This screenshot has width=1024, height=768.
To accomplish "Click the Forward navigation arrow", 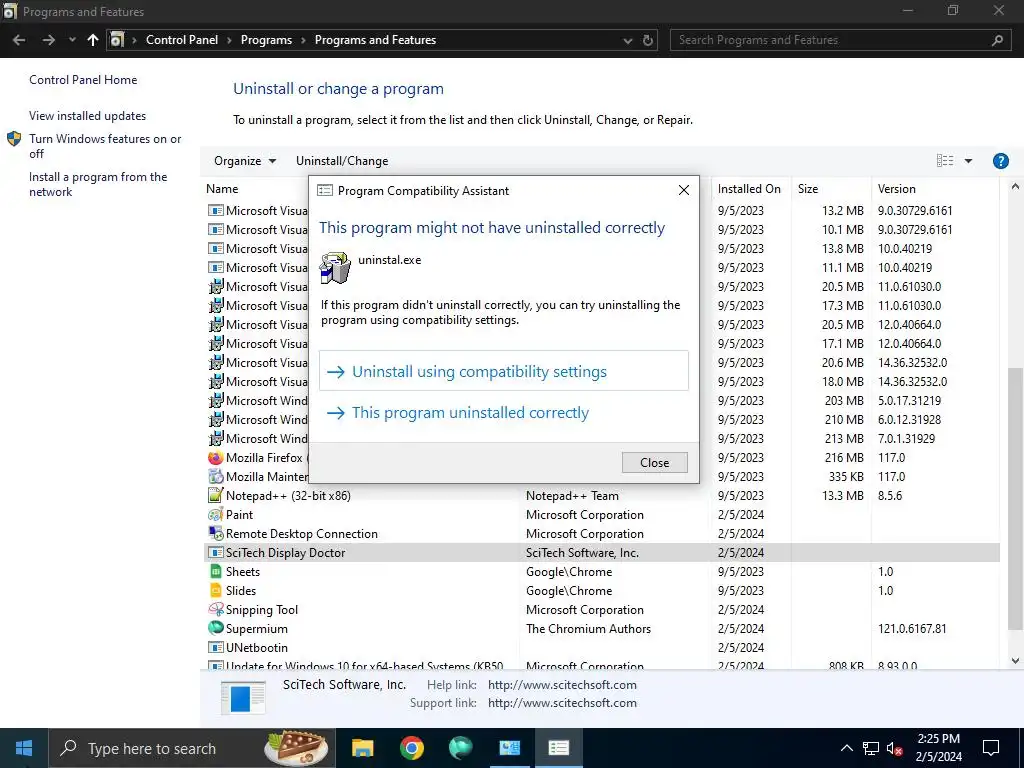I will pyautogui.click(x=48, y=40).
